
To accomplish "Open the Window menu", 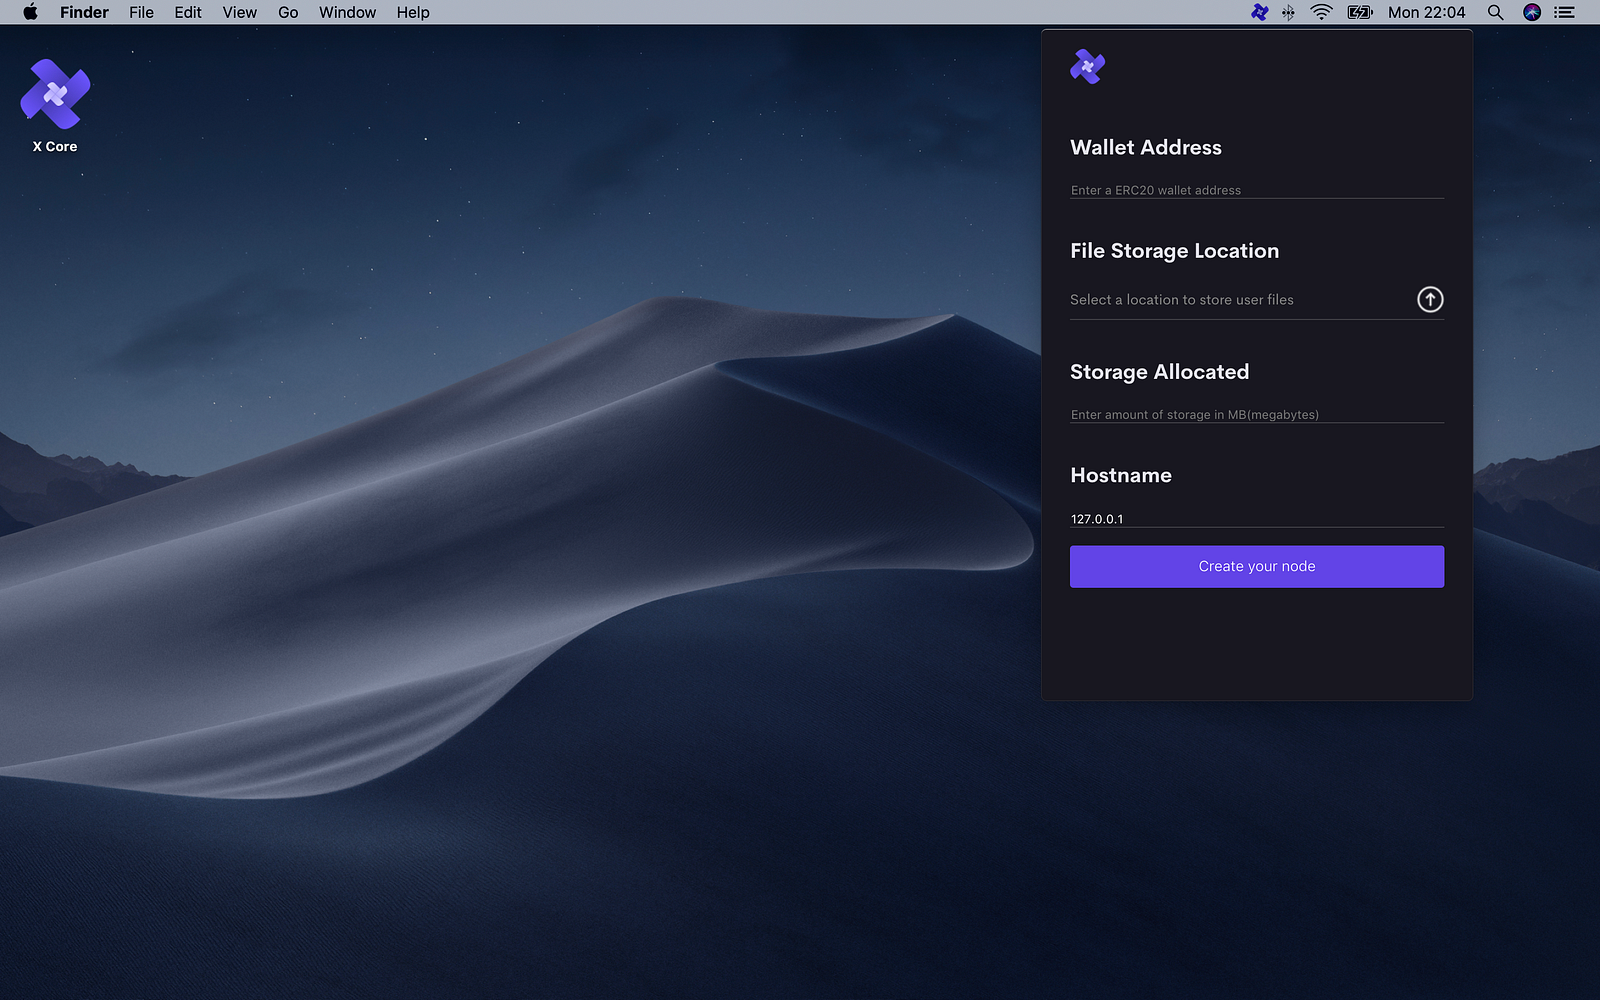I will tap(347, 12).
